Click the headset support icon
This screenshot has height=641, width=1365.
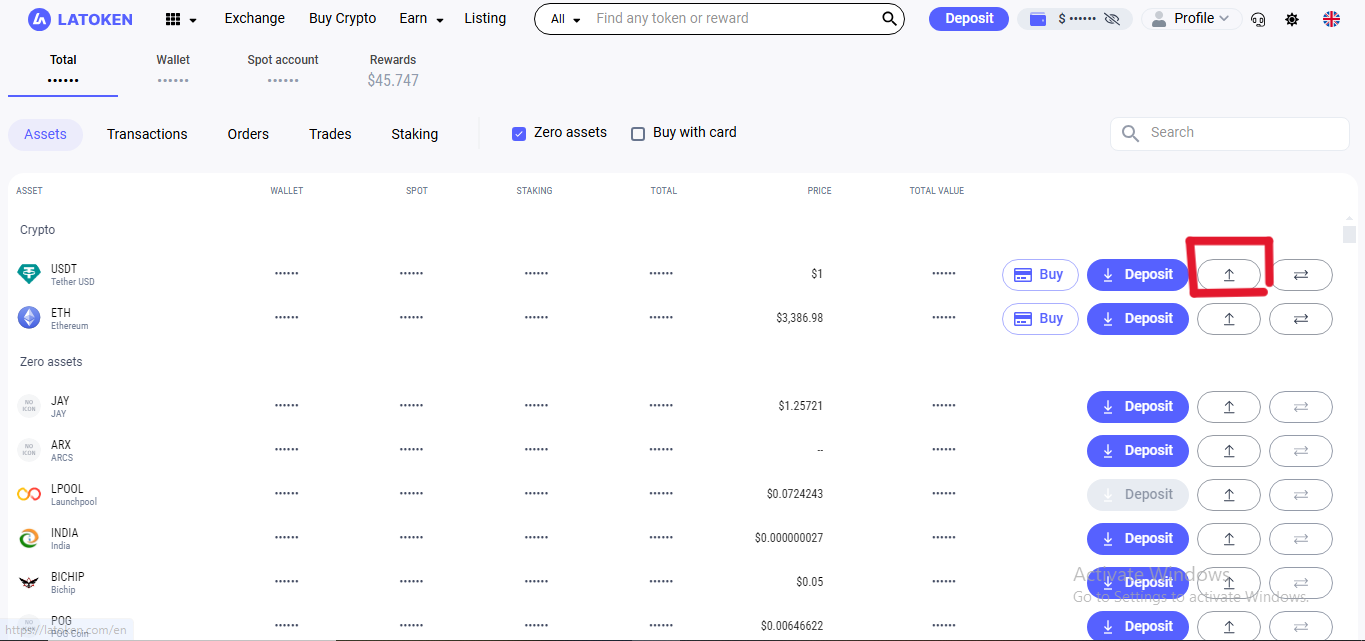pos(1258,19)
